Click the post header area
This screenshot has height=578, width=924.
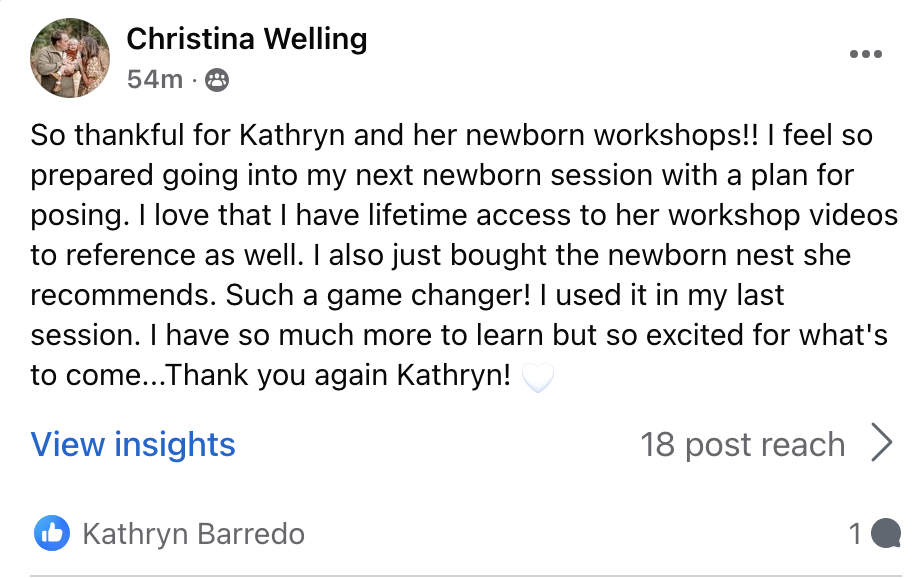point(246,55)
